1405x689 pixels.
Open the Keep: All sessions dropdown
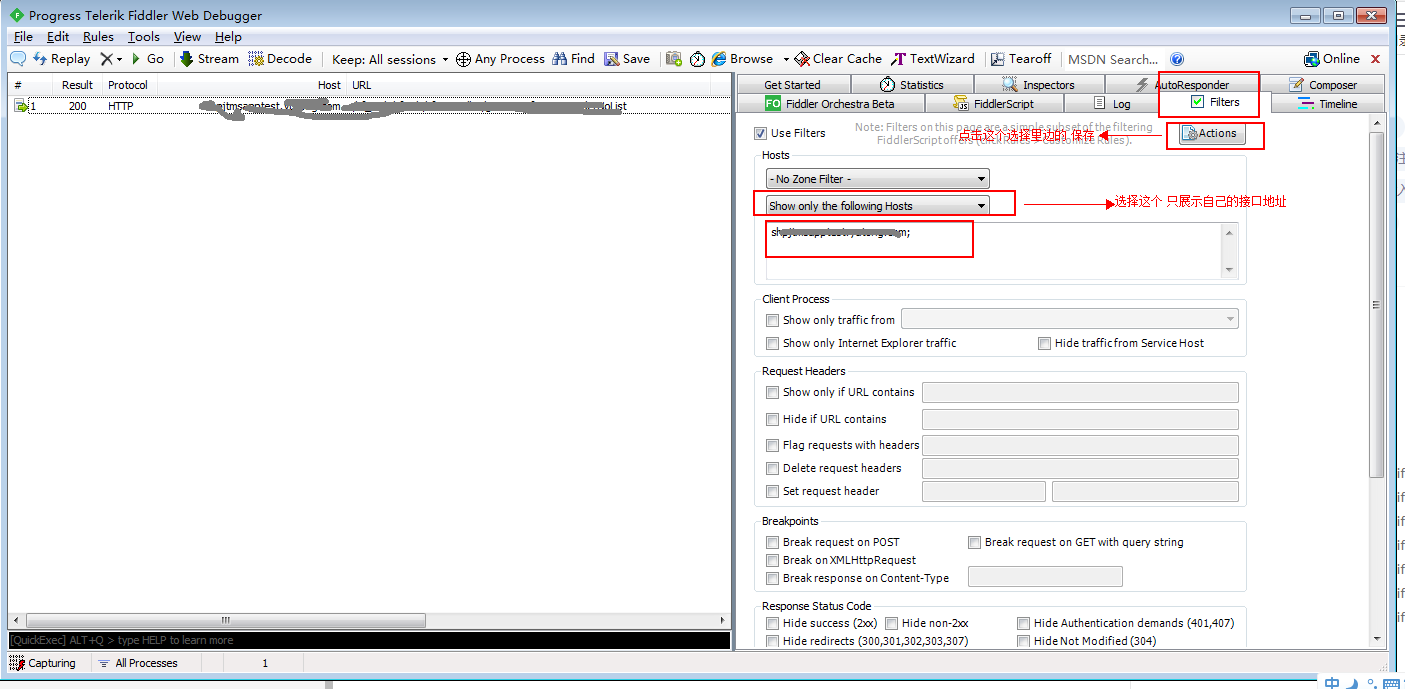tap(390, 59)
